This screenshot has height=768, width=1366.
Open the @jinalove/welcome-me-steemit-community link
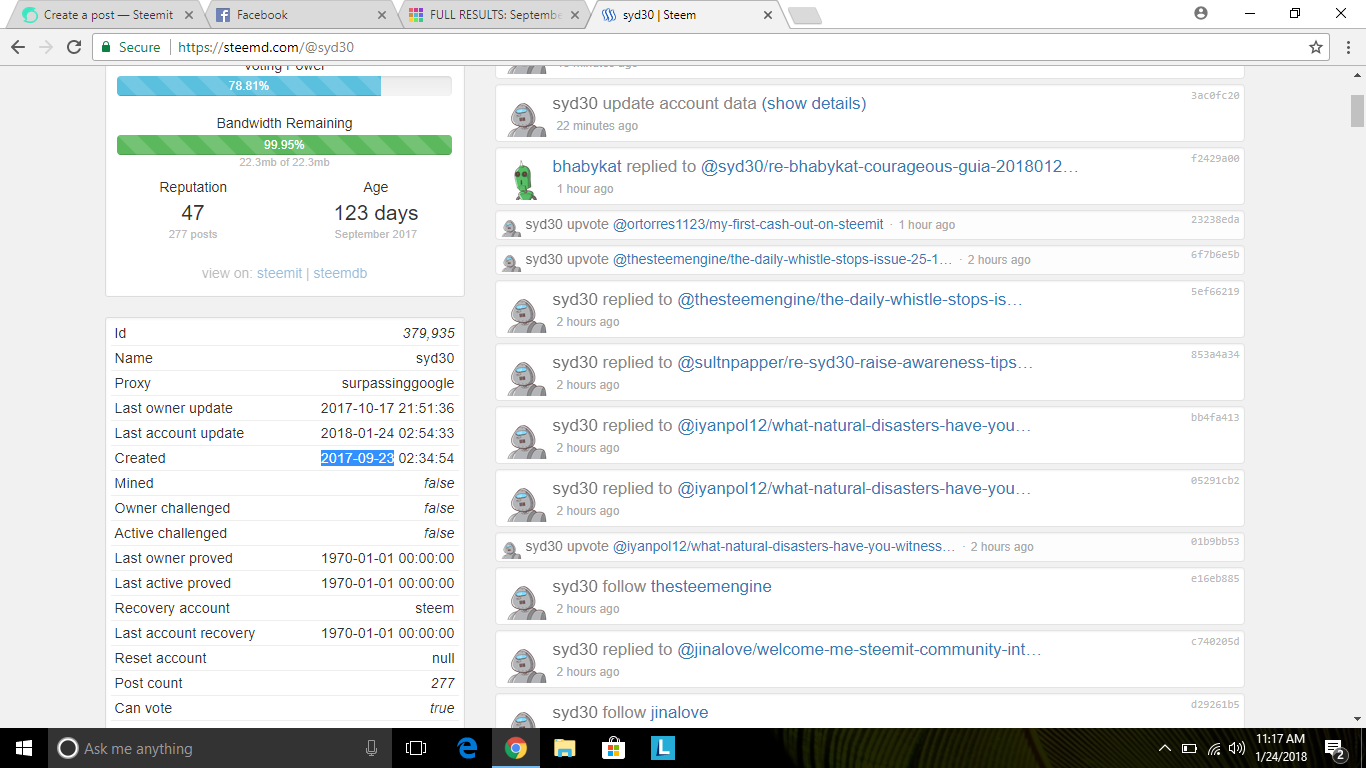(x=860, y=649)
